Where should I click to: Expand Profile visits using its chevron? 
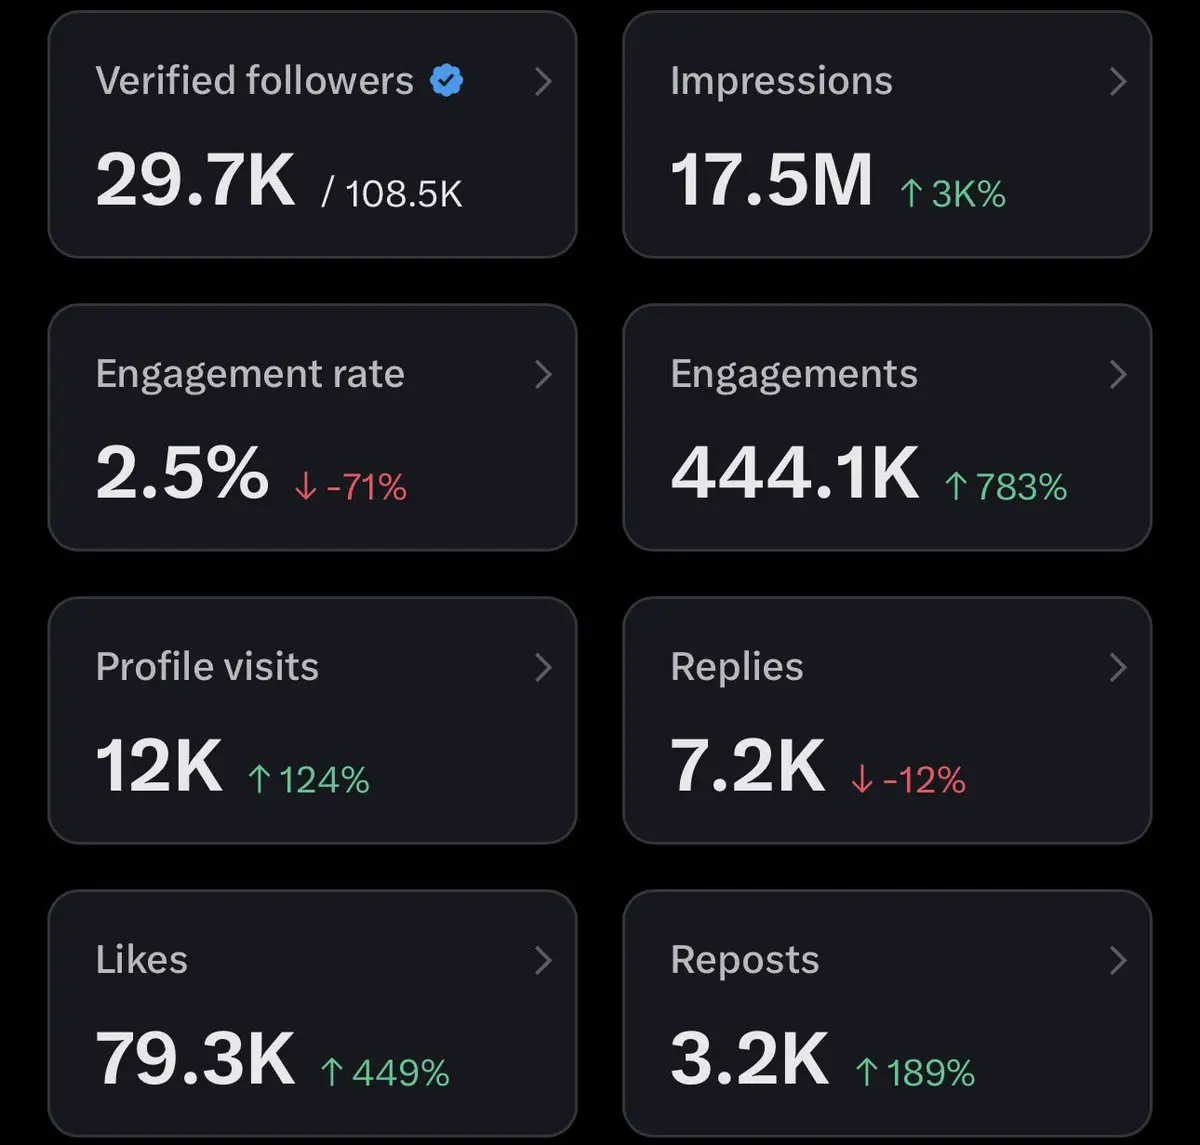pos(543,668)
